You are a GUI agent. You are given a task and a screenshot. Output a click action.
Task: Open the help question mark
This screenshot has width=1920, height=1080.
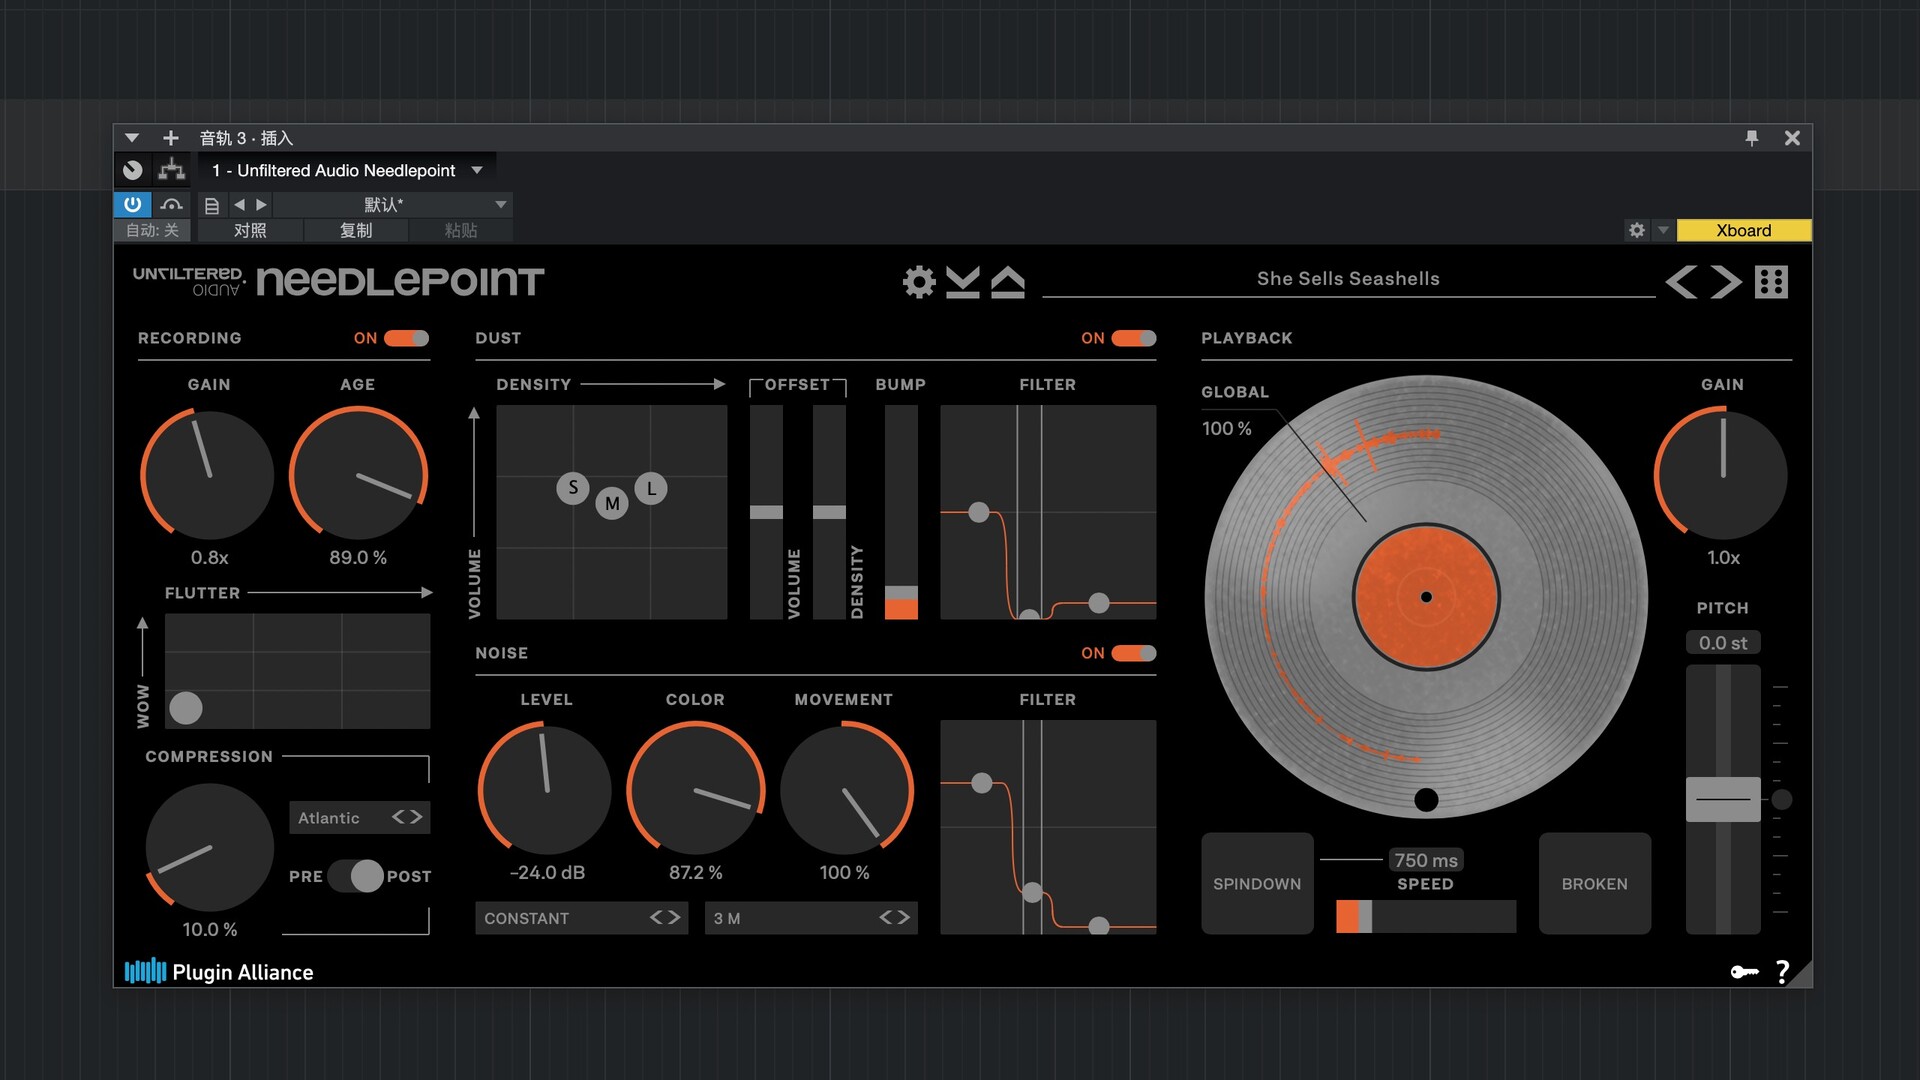(1782, 972)
